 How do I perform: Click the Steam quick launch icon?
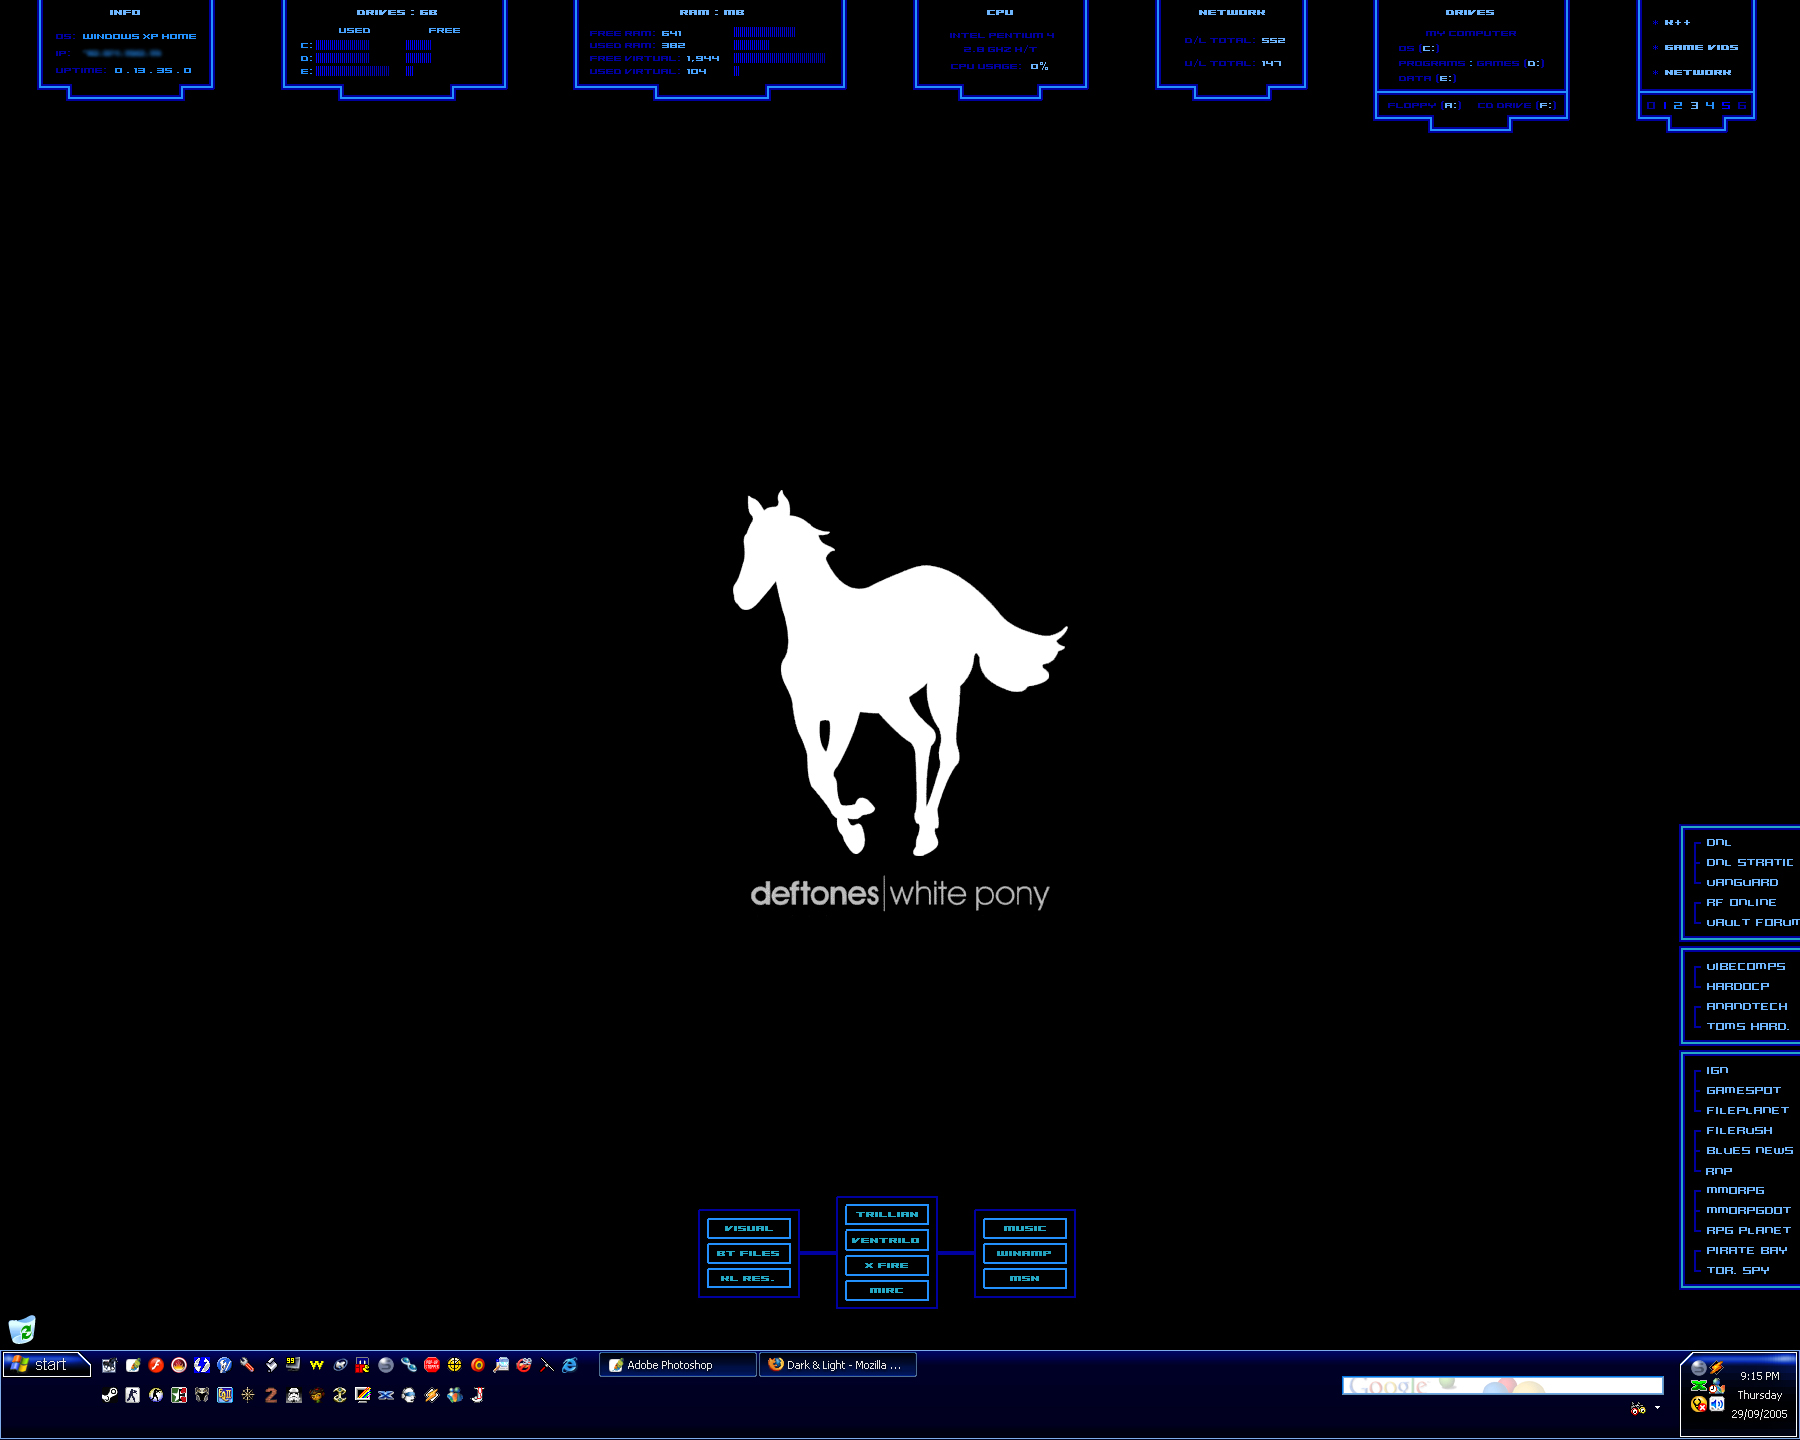(x=109, y=1395)
